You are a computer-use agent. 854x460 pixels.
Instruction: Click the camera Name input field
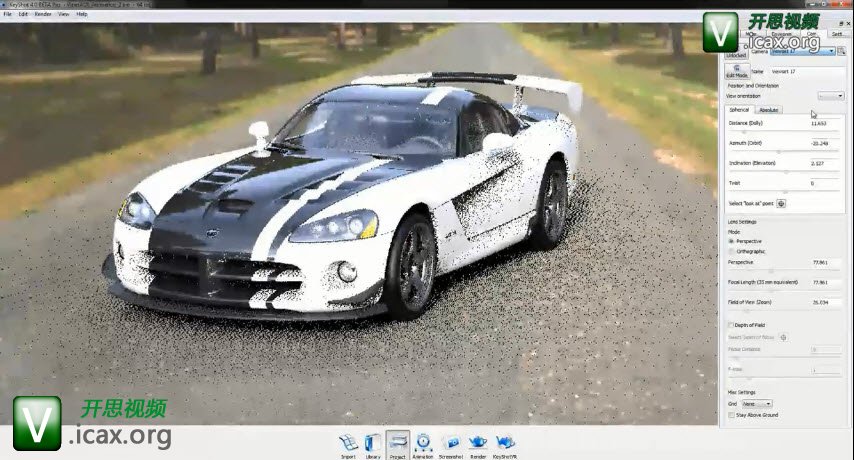[806, 71]
